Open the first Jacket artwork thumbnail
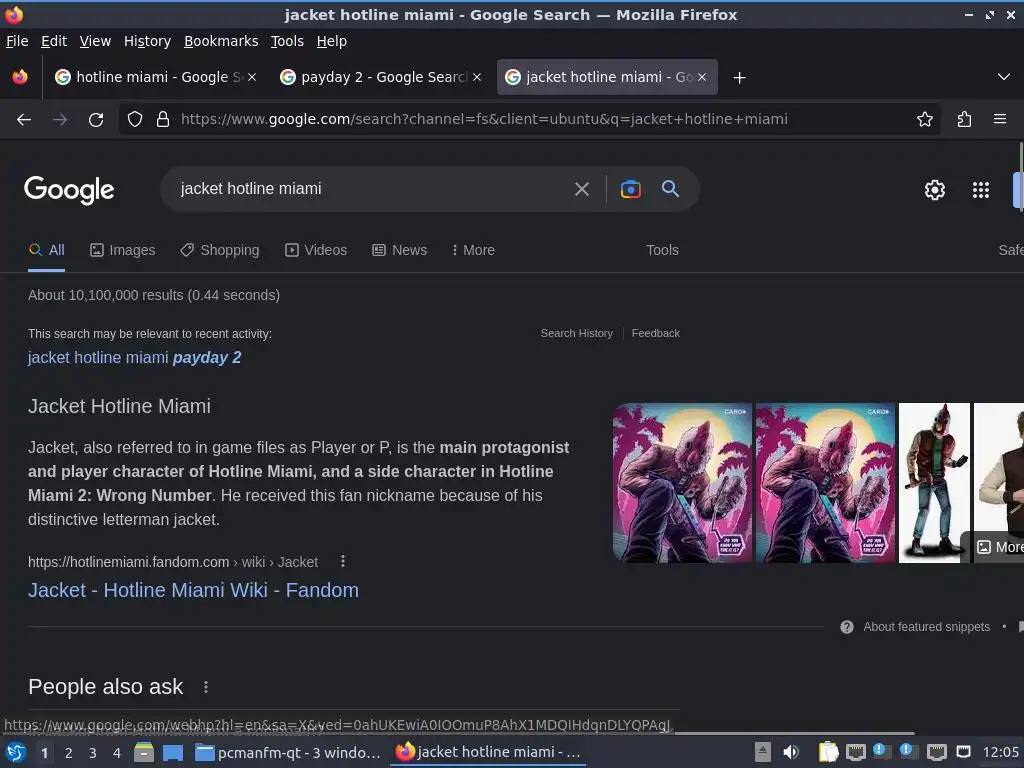Image resolution: width=1024 pixels, height=768 pixels. click(x=682, y=483)
